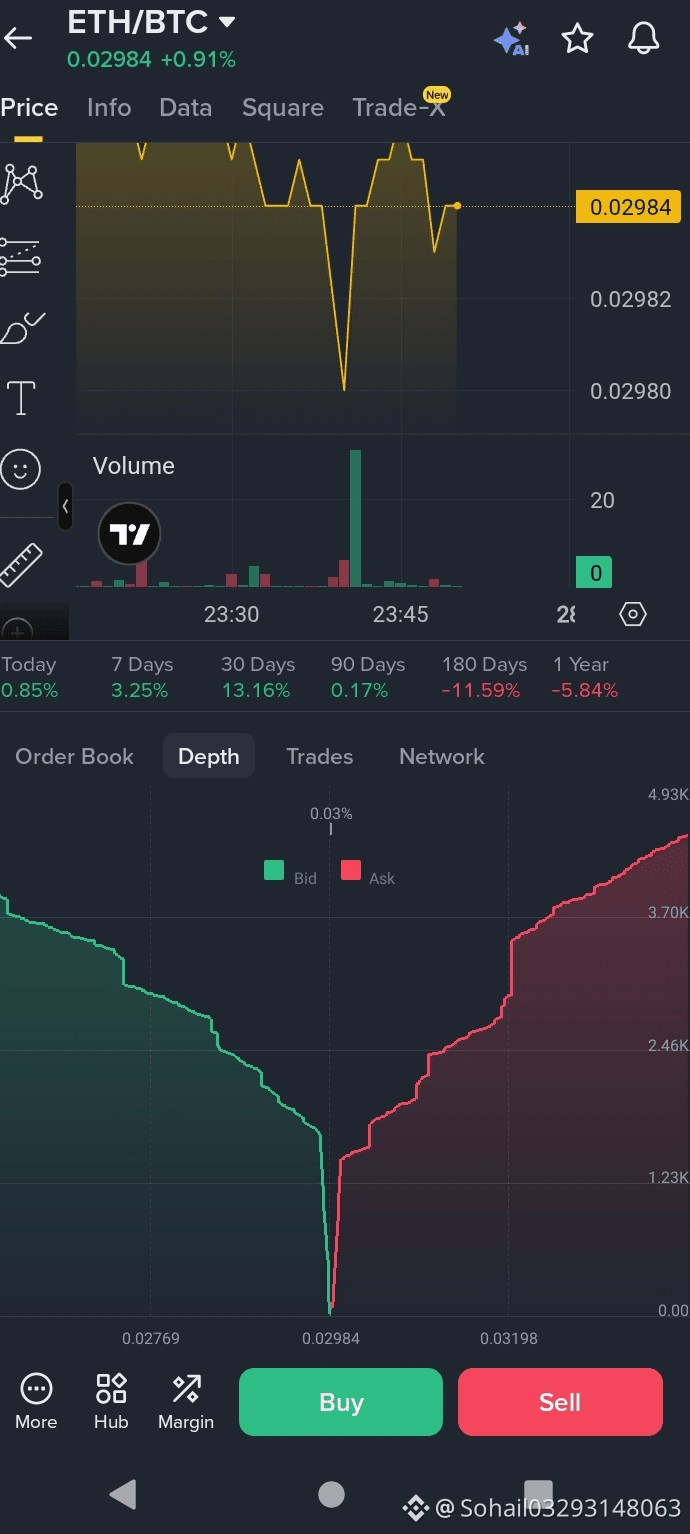Viewport: 690px width, 1534px height.
Task: Select the 7 Days 3.25% stat
Action: coord(142,677)
